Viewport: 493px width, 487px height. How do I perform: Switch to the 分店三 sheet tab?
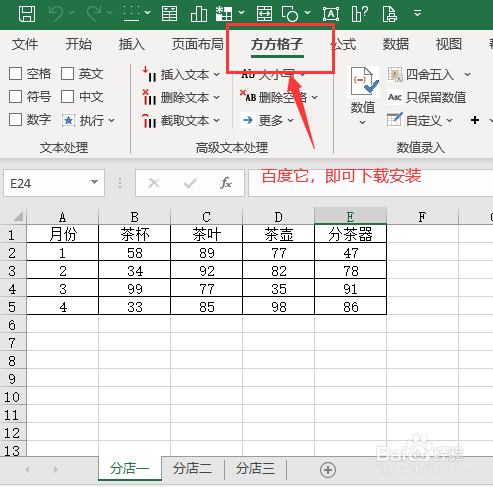tap(255, 469)
